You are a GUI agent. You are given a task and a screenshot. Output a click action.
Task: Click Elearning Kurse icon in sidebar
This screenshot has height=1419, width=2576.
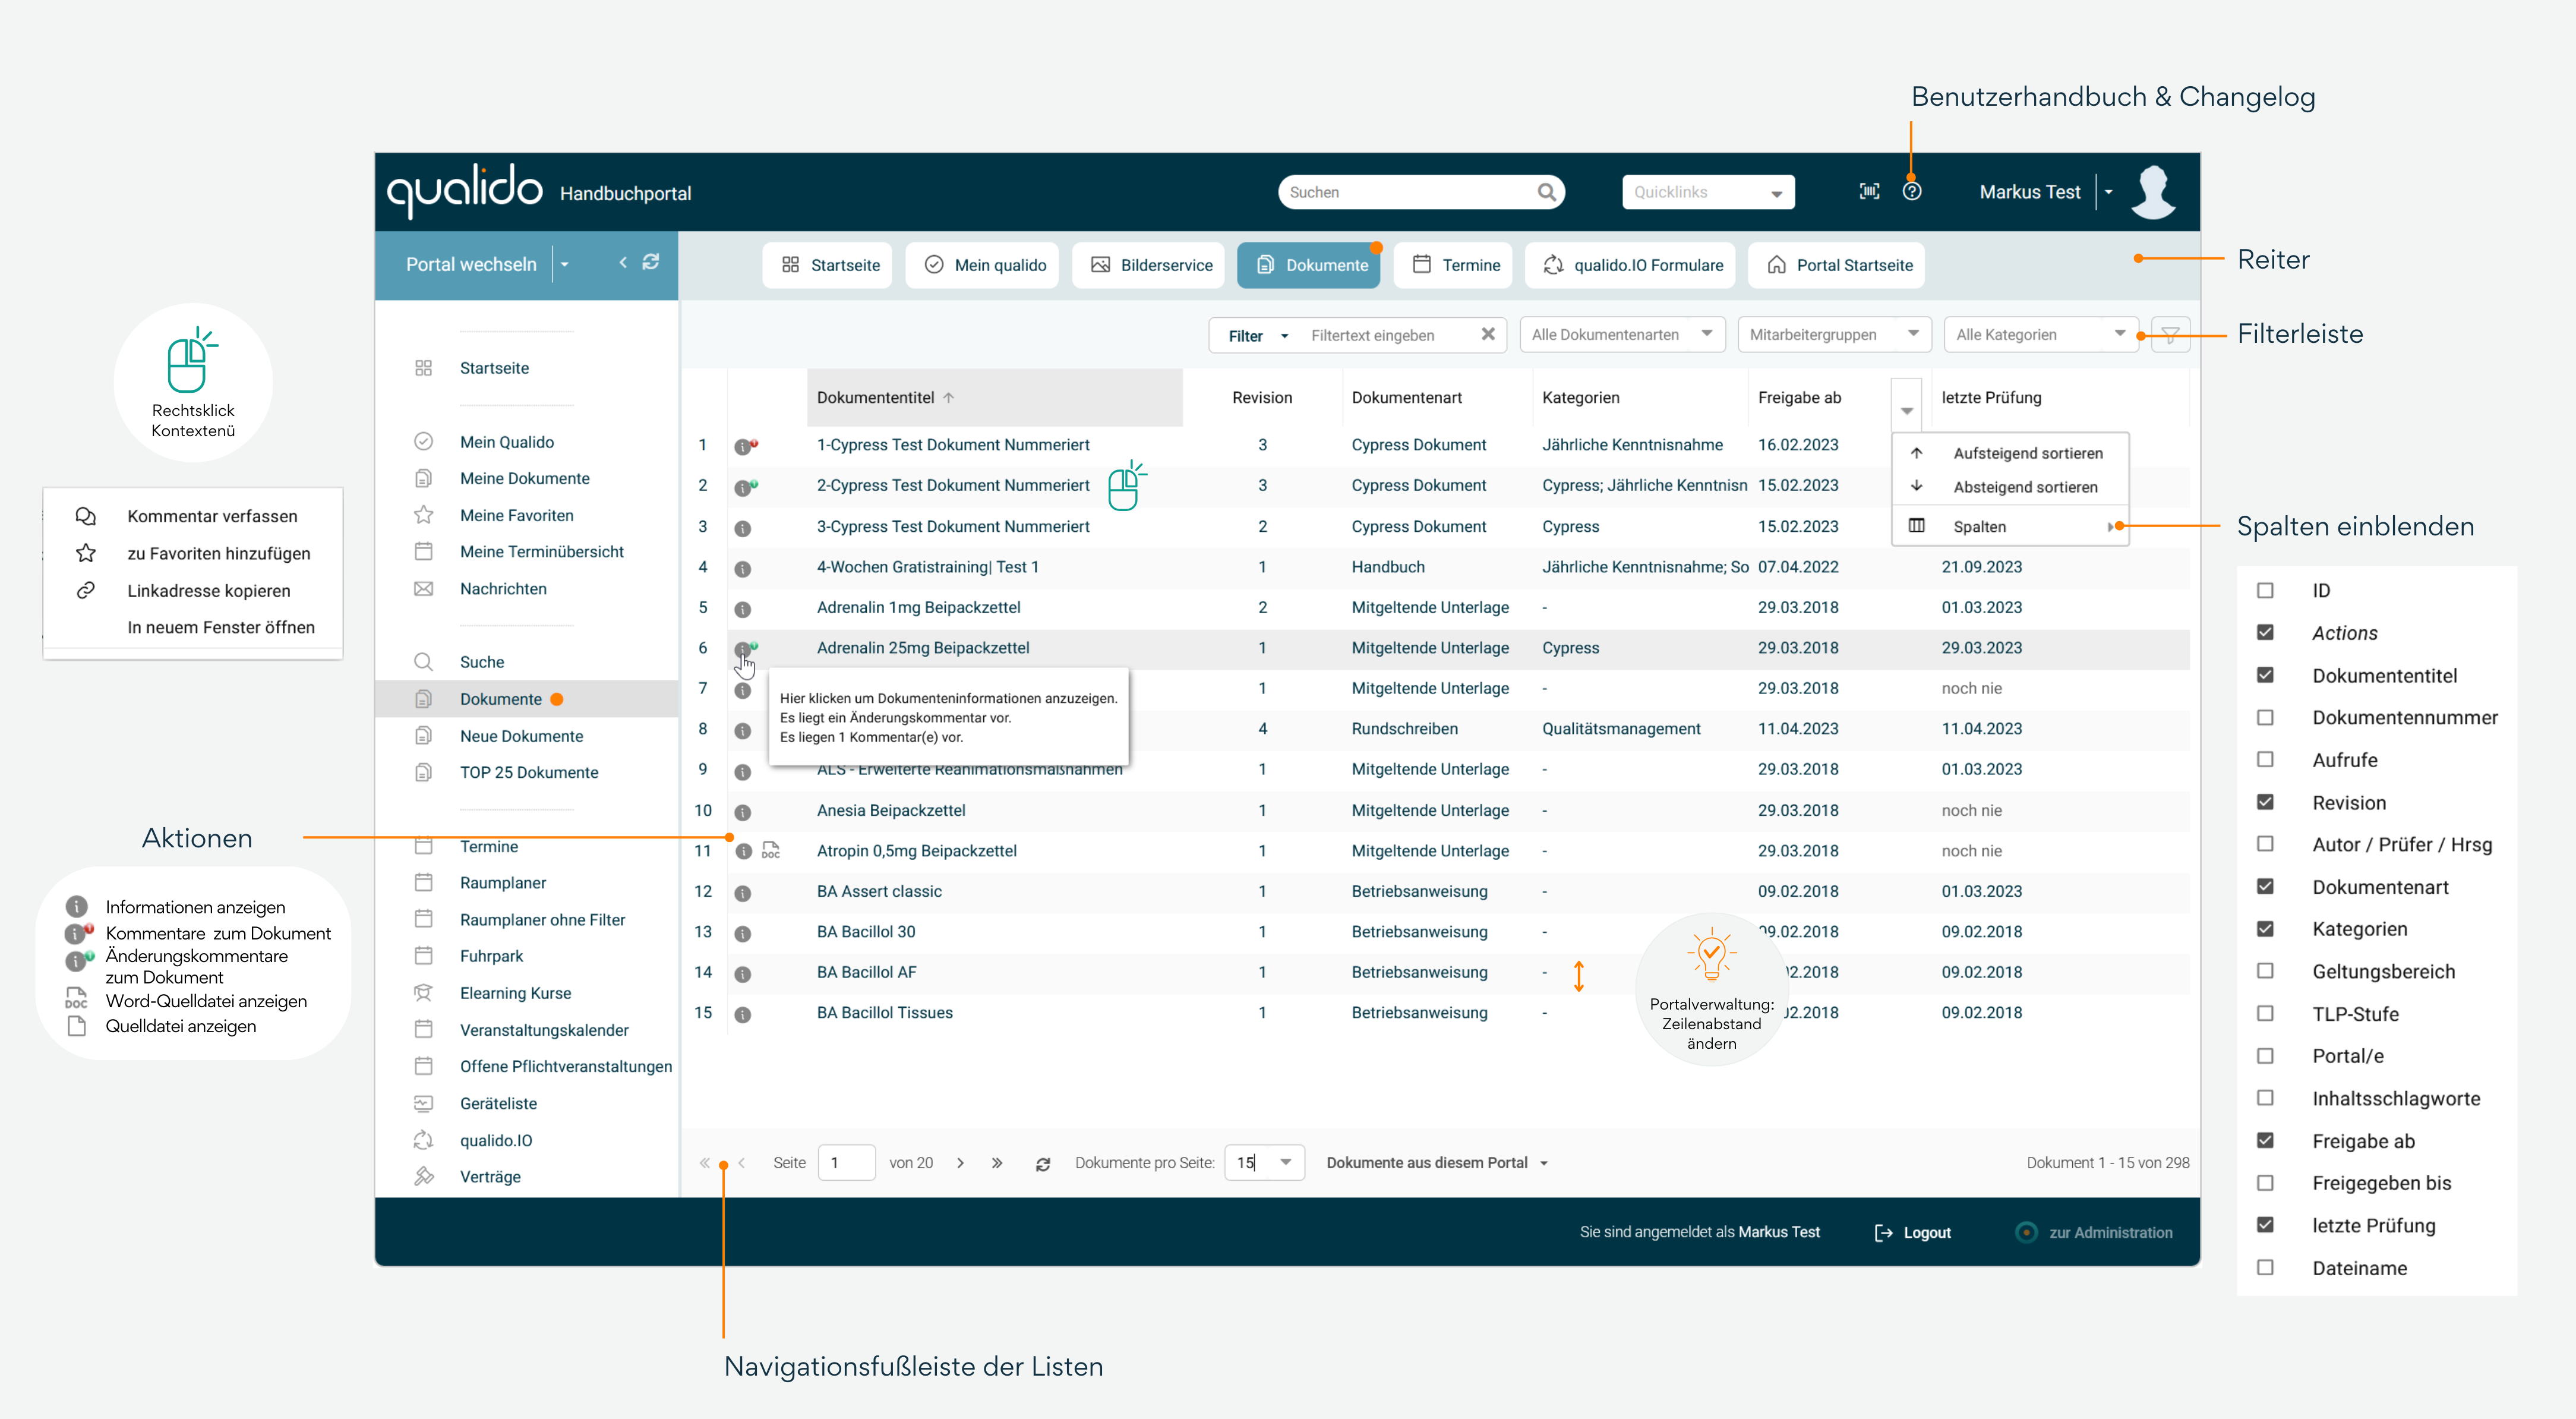click(423, 993)
